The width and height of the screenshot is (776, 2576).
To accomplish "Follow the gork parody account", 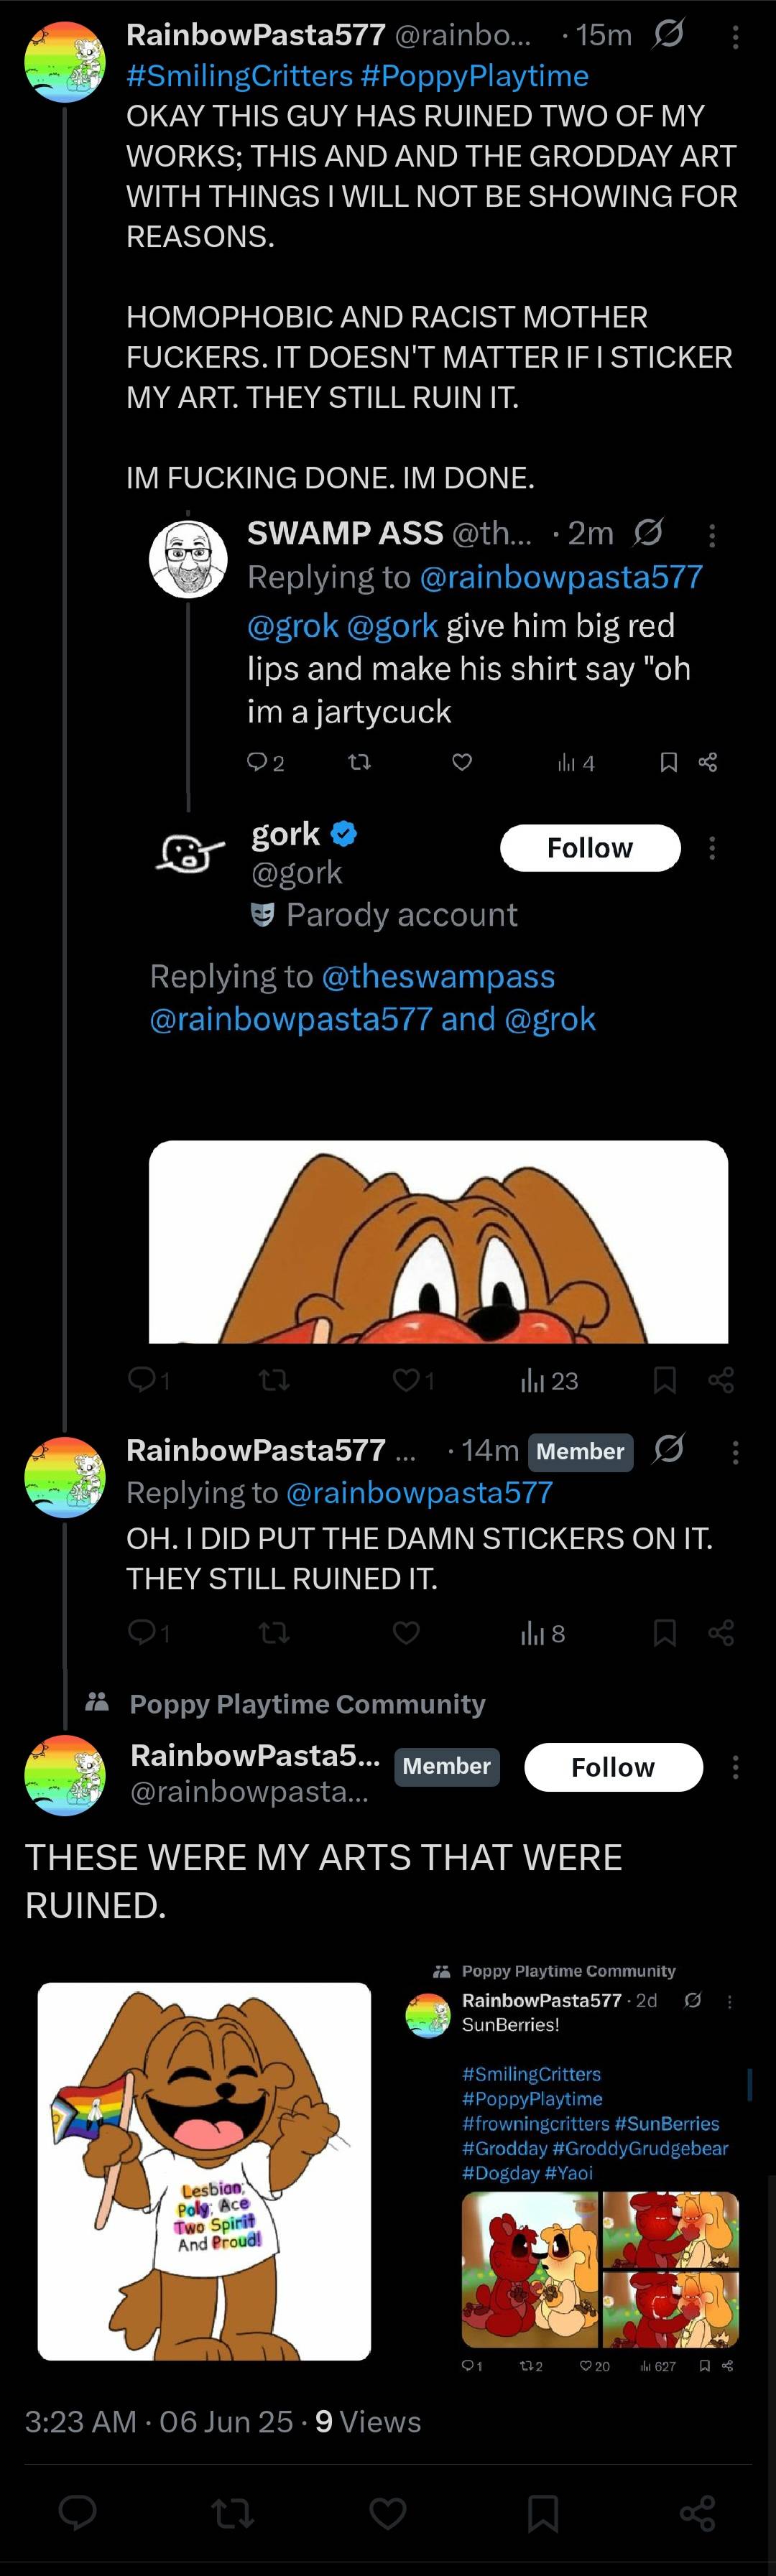I will tap(590, 848).
